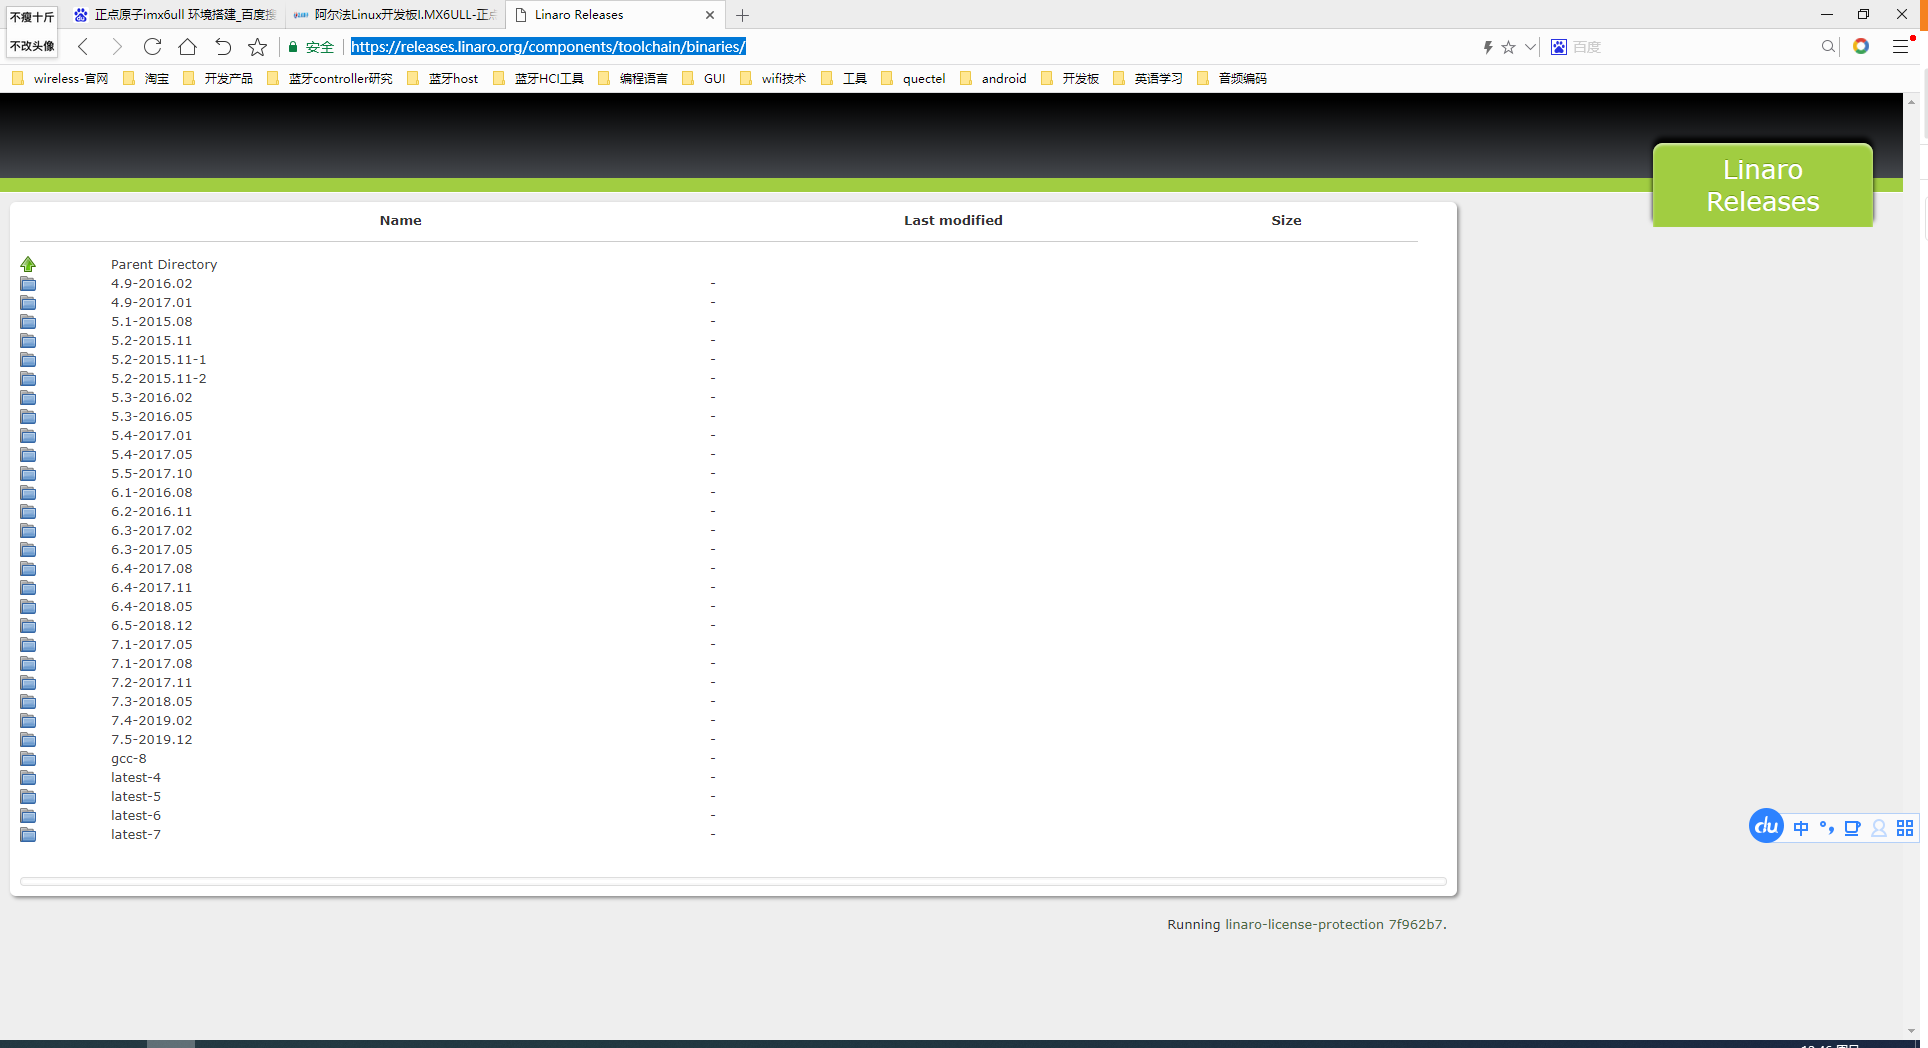This screenshot has width=1928, height=1048.
Task: Click the folder icon beside latest-7
Action: (28, 835)
